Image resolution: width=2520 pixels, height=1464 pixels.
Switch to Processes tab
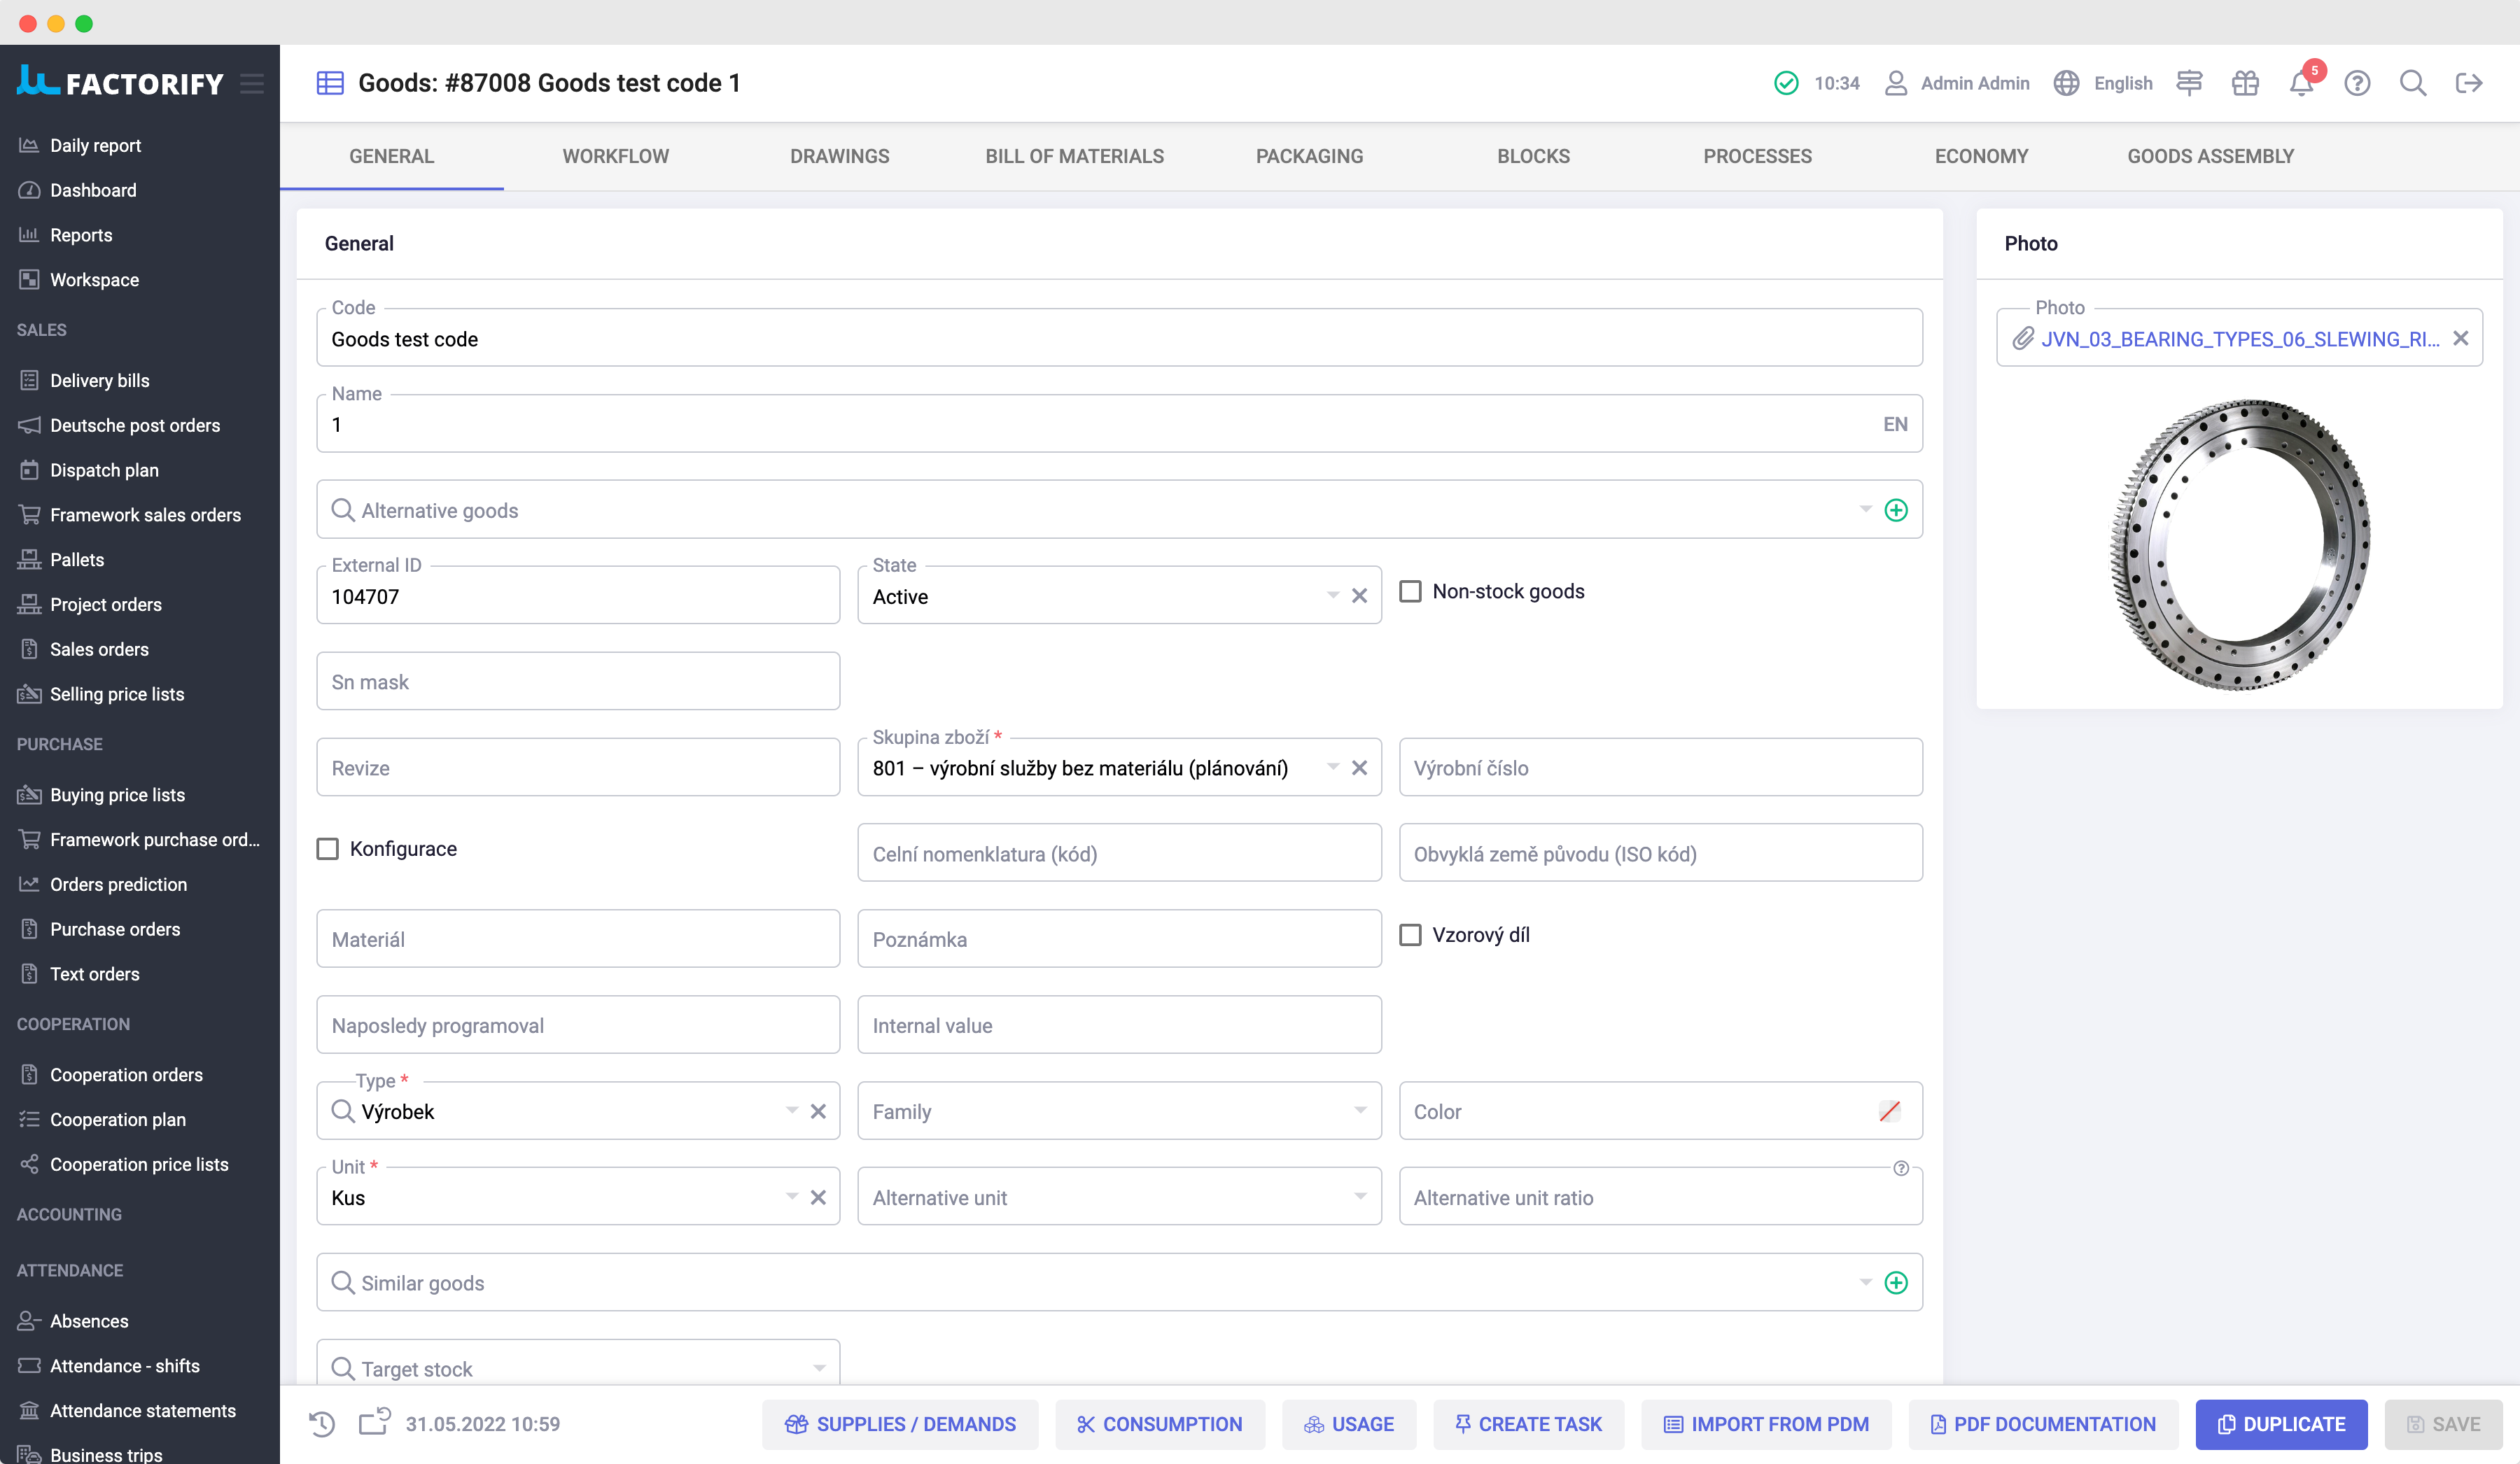[x=1757, y=155]
